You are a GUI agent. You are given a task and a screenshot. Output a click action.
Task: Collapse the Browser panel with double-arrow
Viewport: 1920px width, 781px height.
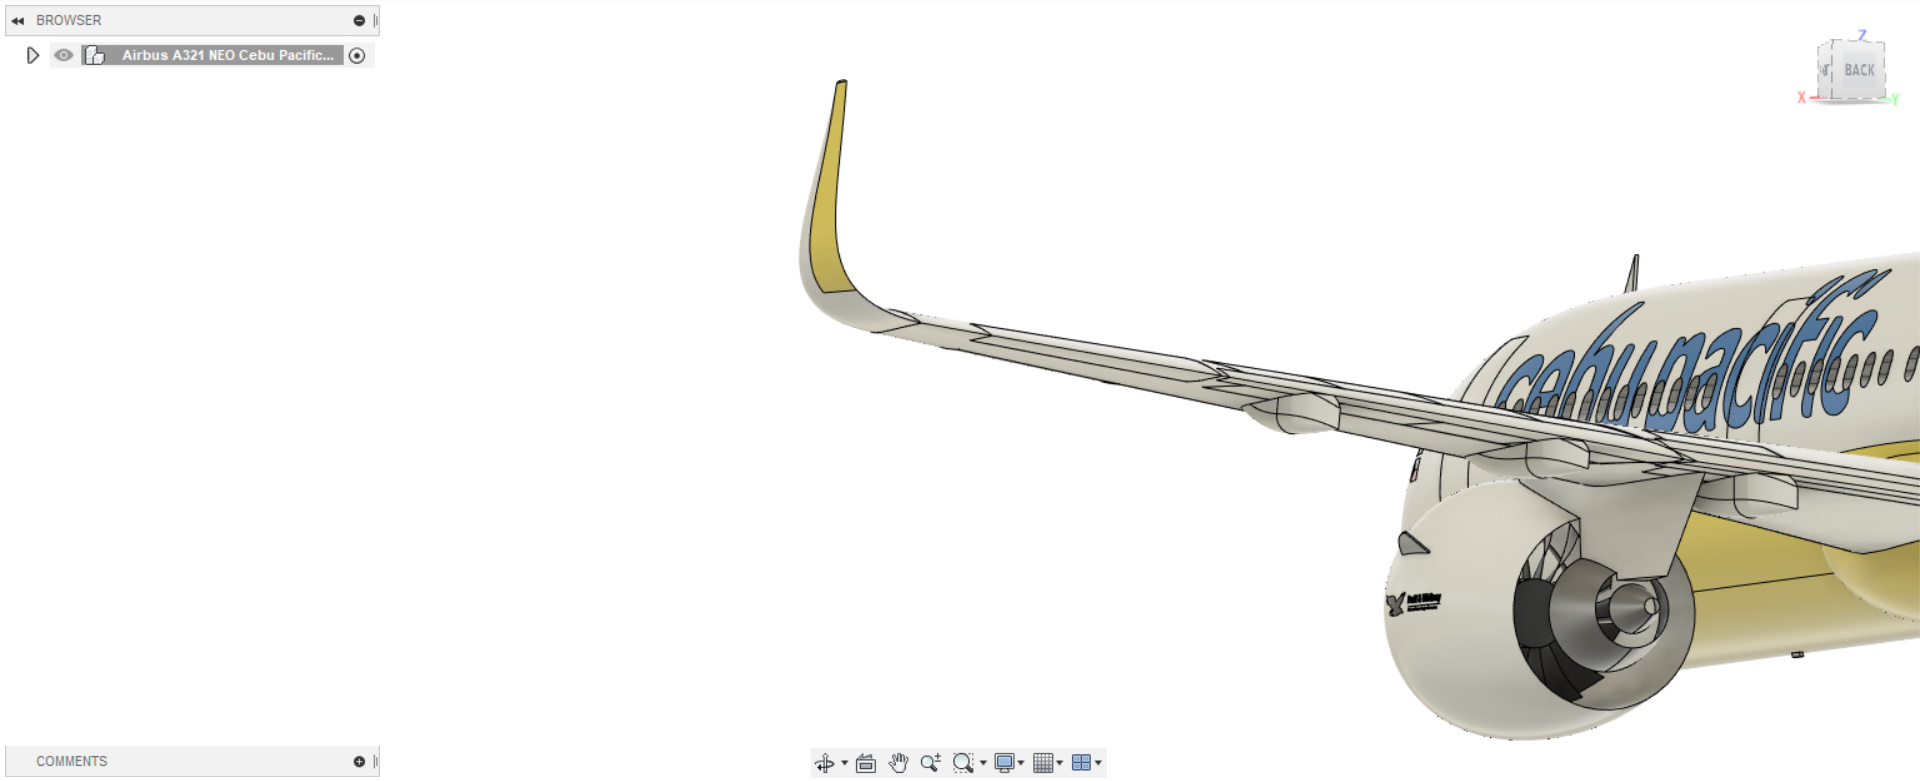(x=18, y=20)
